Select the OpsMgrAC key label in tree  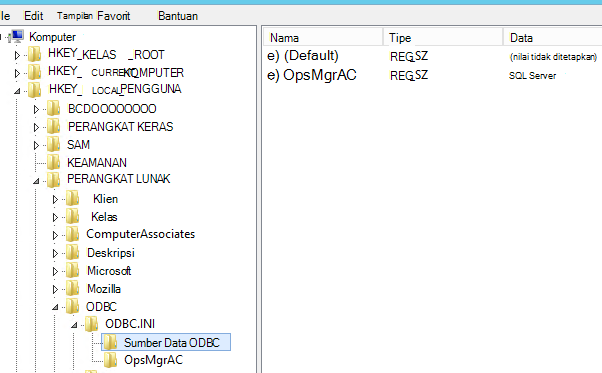point(154,360)
